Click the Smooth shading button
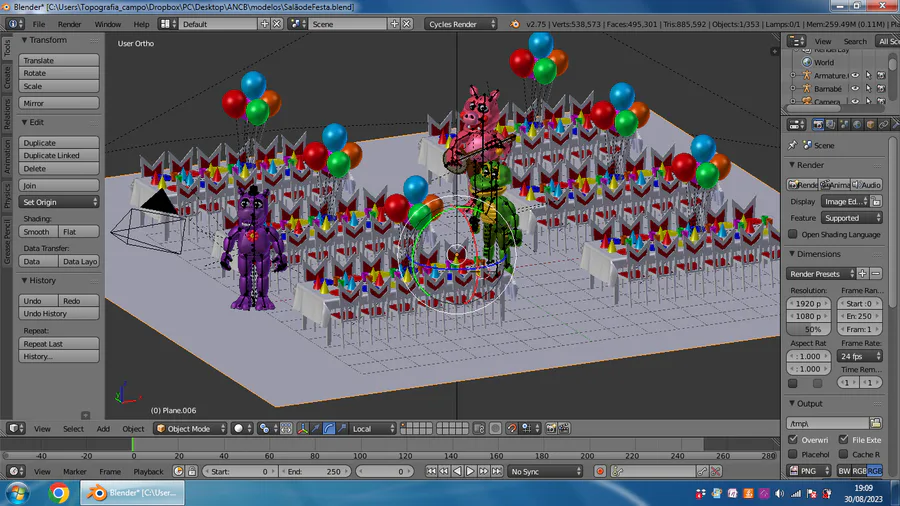Viewport: 900px width, 506px height. click(38, 232)
